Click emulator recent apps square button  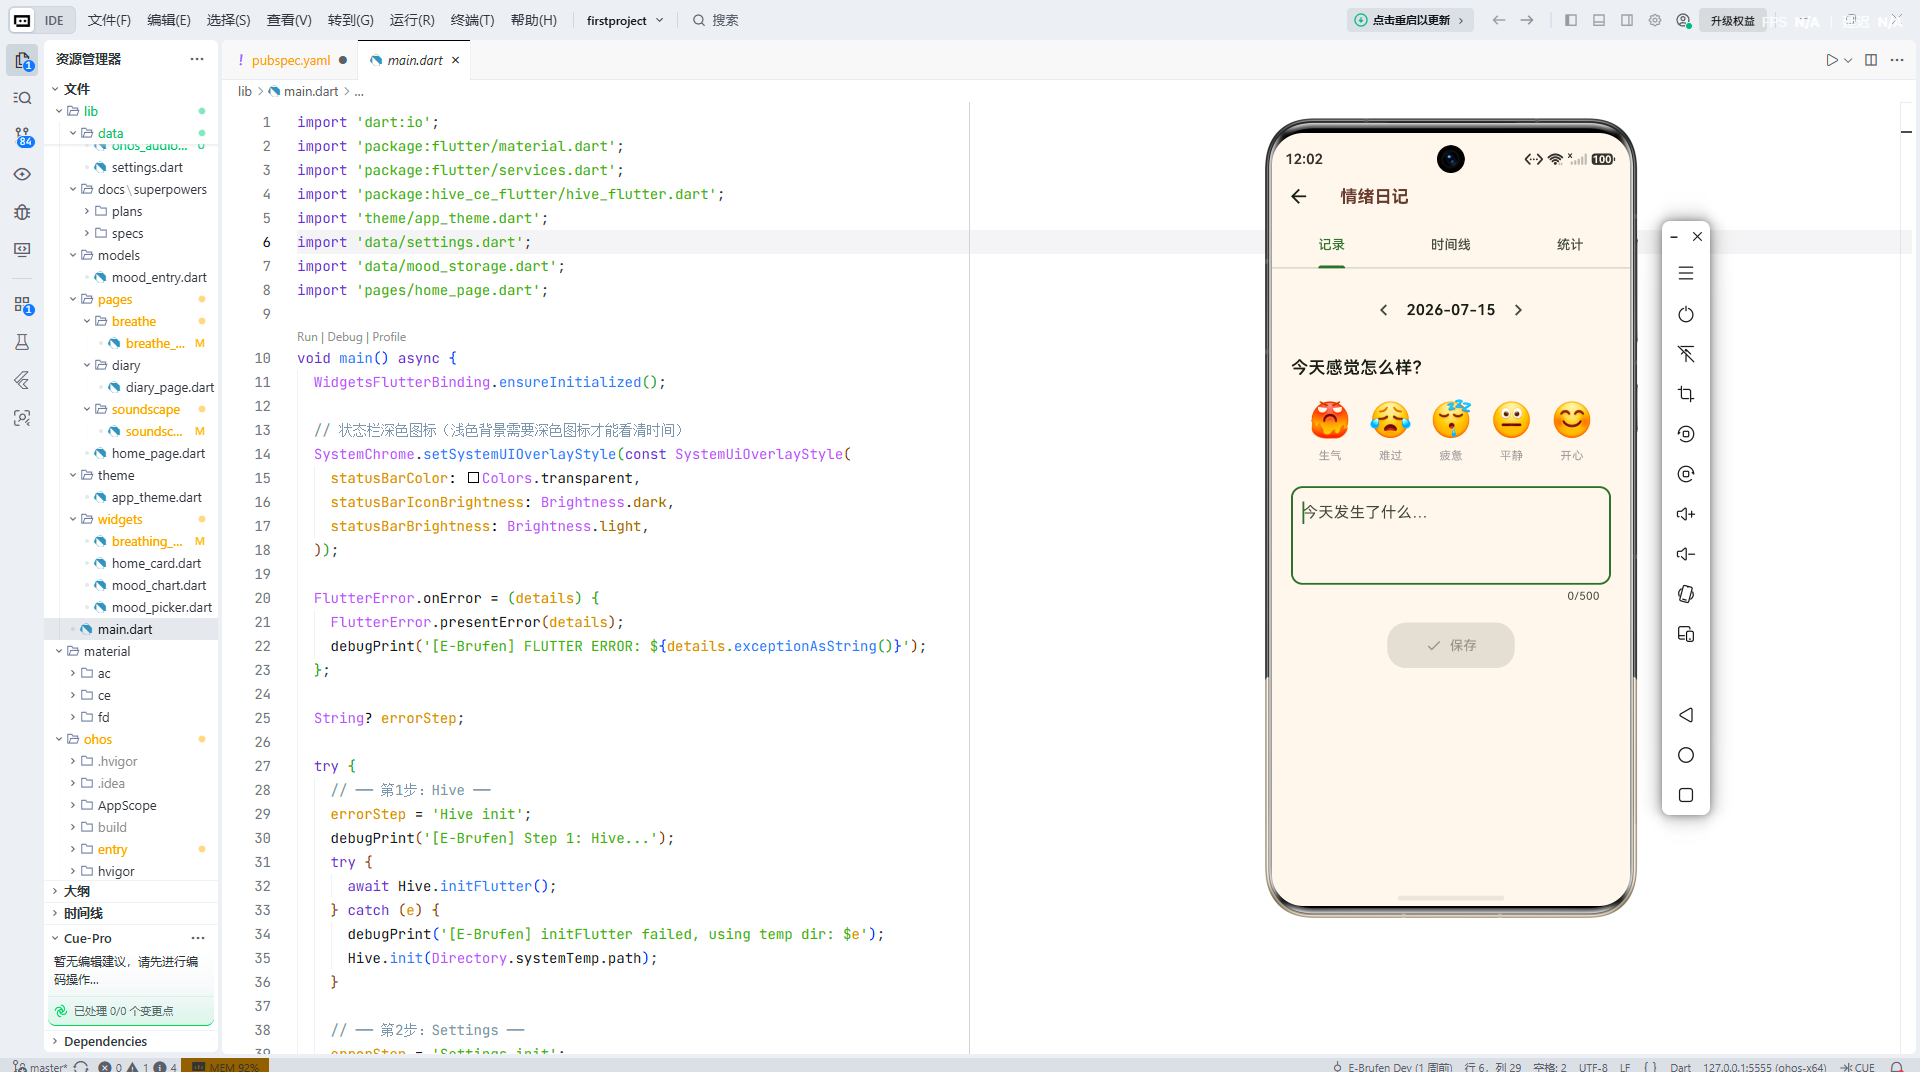[x=1686, y=795]
